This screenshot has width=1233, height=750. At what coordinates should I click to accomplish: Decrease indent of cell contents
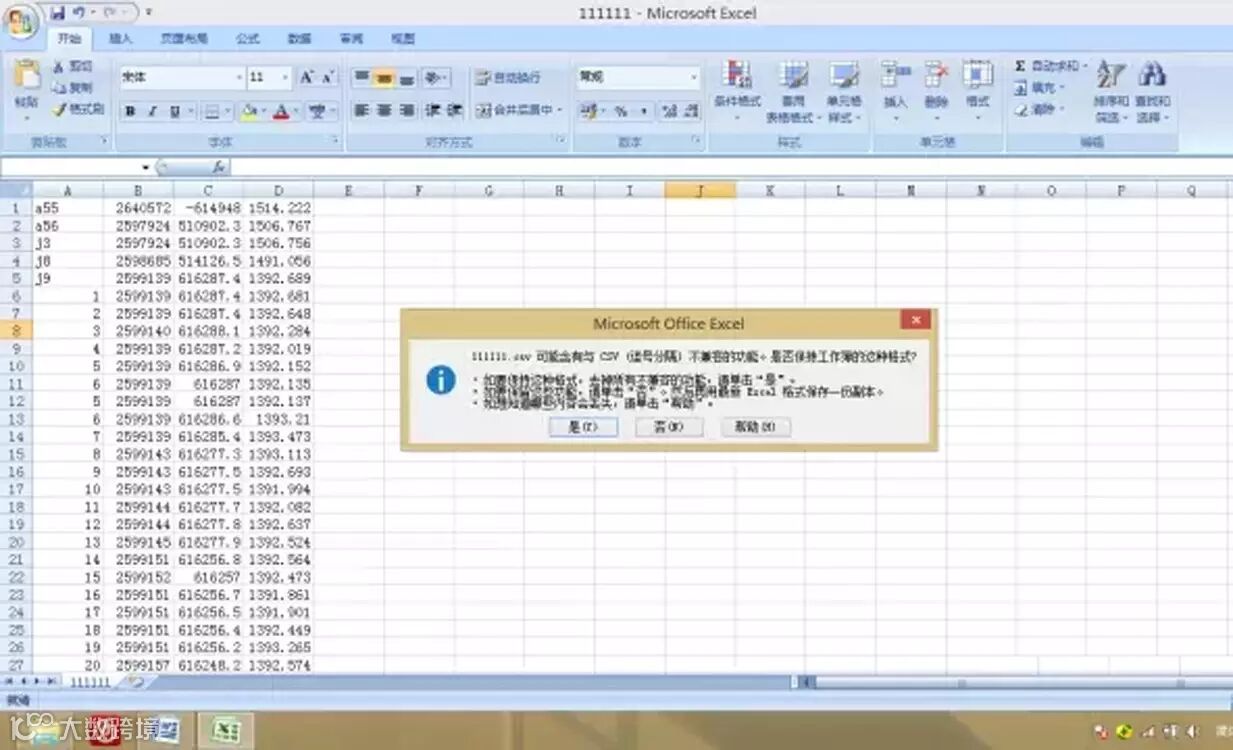tap(432, 110)
